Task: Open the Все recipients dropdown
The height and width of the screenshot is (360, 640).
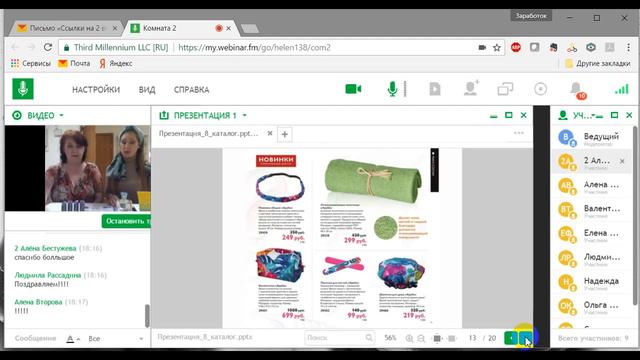Action: pyautogui.click(x=116, y=339)
